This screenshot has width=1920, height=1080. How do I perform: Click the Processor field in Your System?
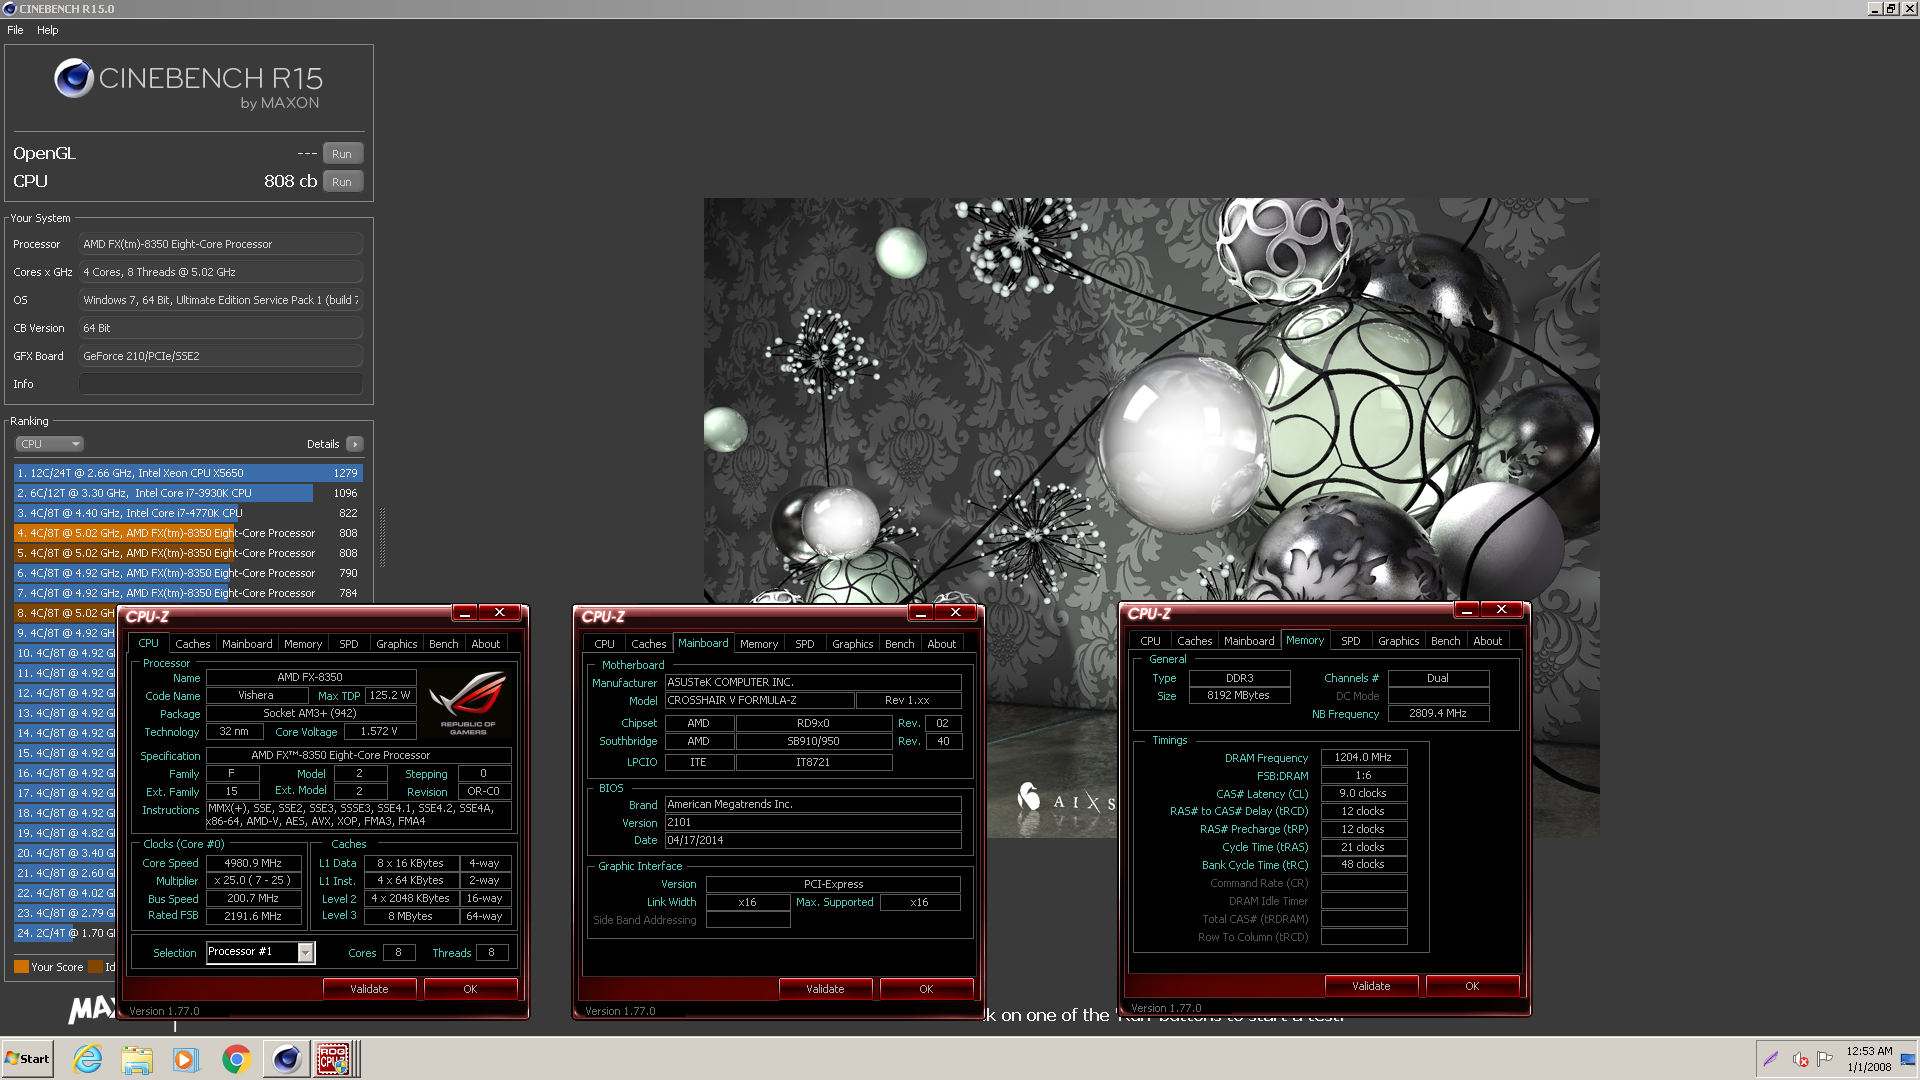[221, 244]
